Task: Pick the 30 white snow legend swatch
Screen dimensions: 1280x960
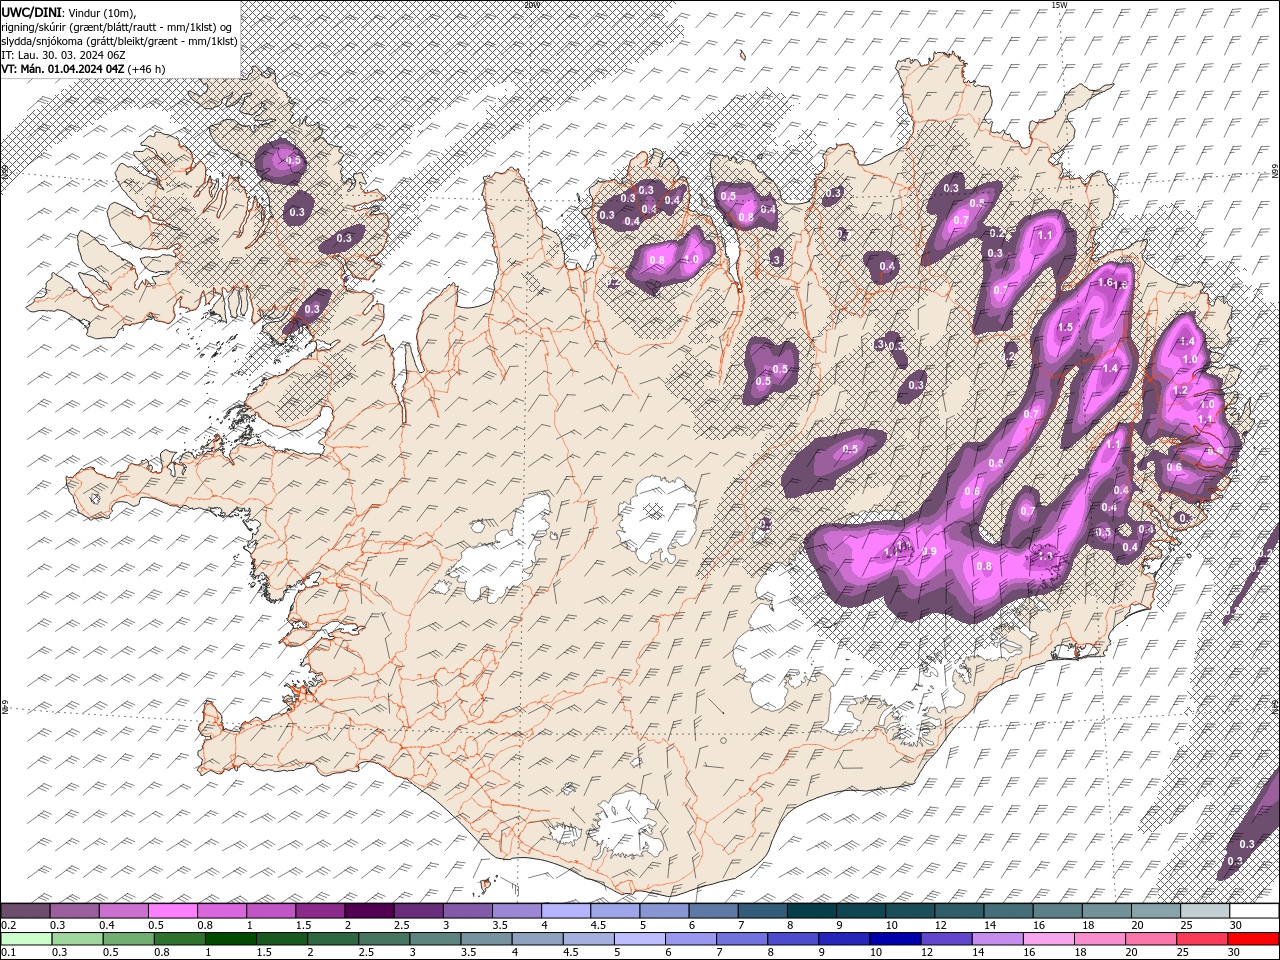Action: point(1254,911)
